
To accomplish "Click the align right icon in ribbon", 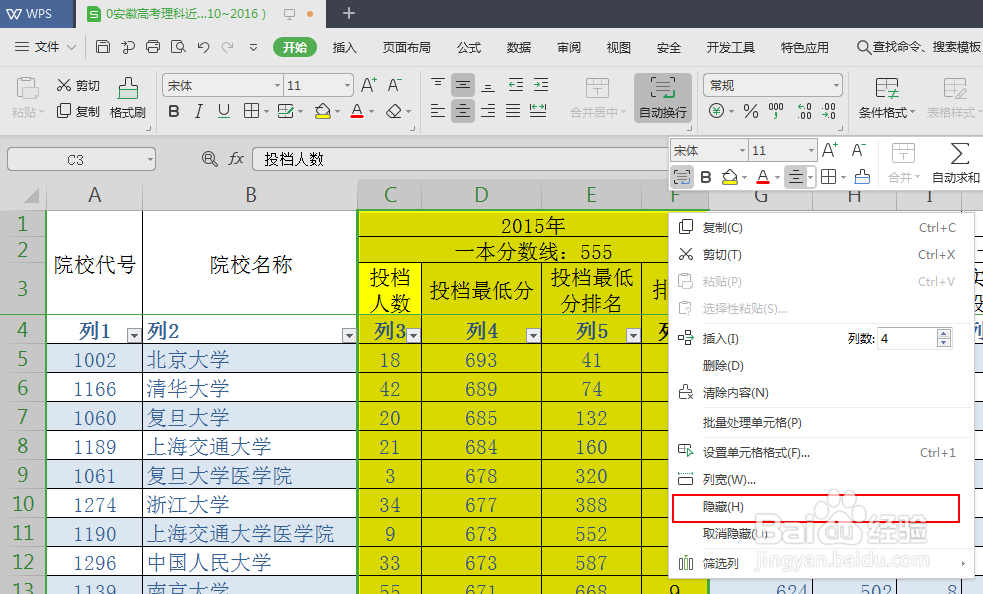I will [488, 111].
